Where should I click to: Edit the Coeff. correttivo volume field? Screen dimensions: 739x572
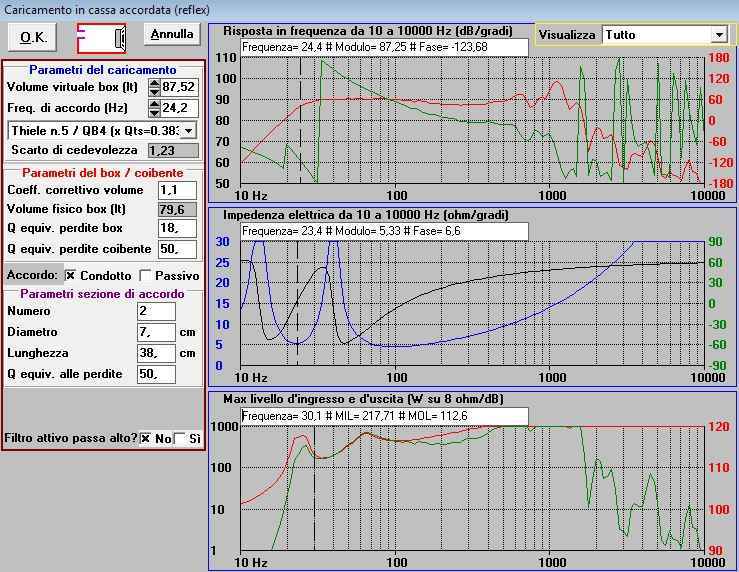pos(177,190)
